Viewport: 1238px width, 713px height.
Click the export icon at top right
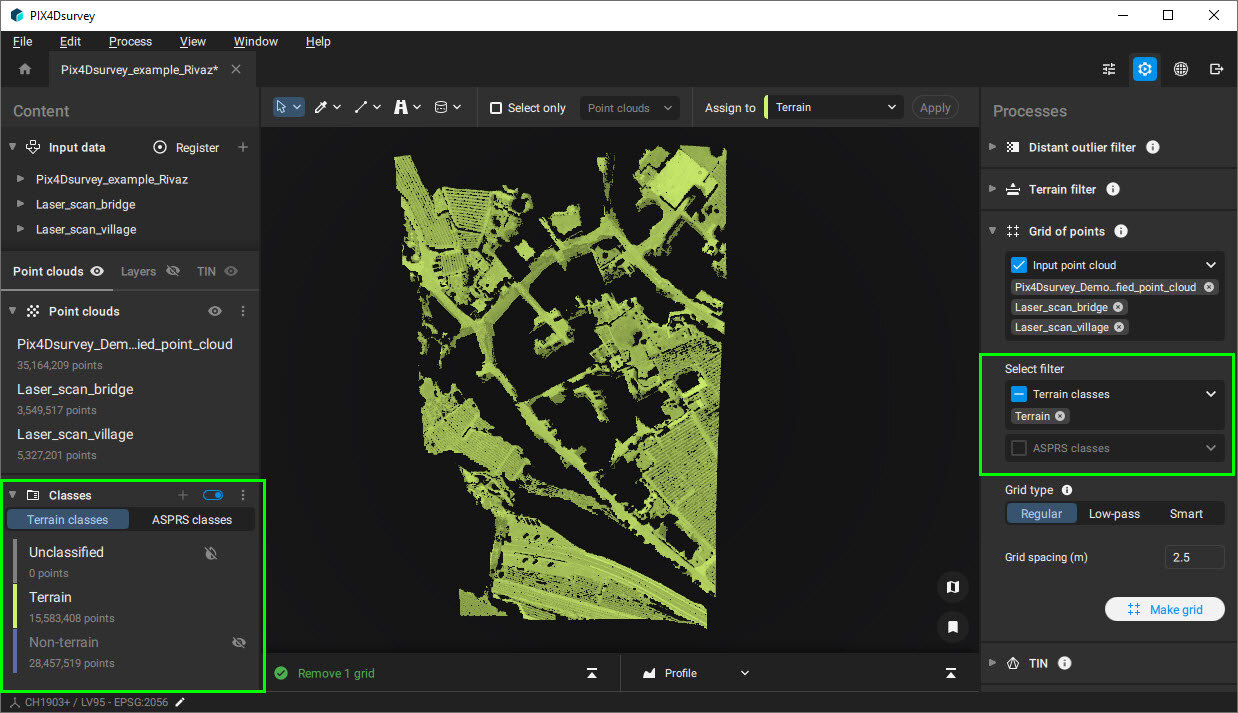click(1216, 69)
